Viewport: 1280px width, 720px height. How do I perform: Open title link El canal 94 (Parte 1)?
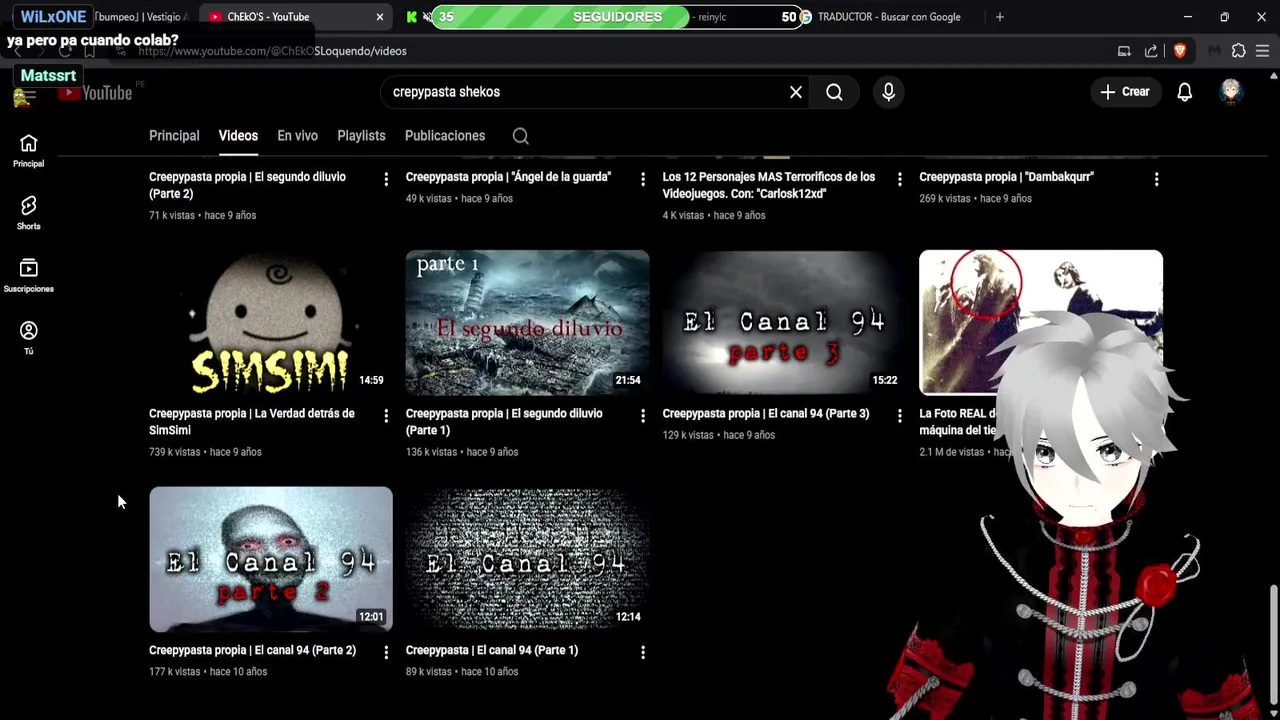pos(492,650)
